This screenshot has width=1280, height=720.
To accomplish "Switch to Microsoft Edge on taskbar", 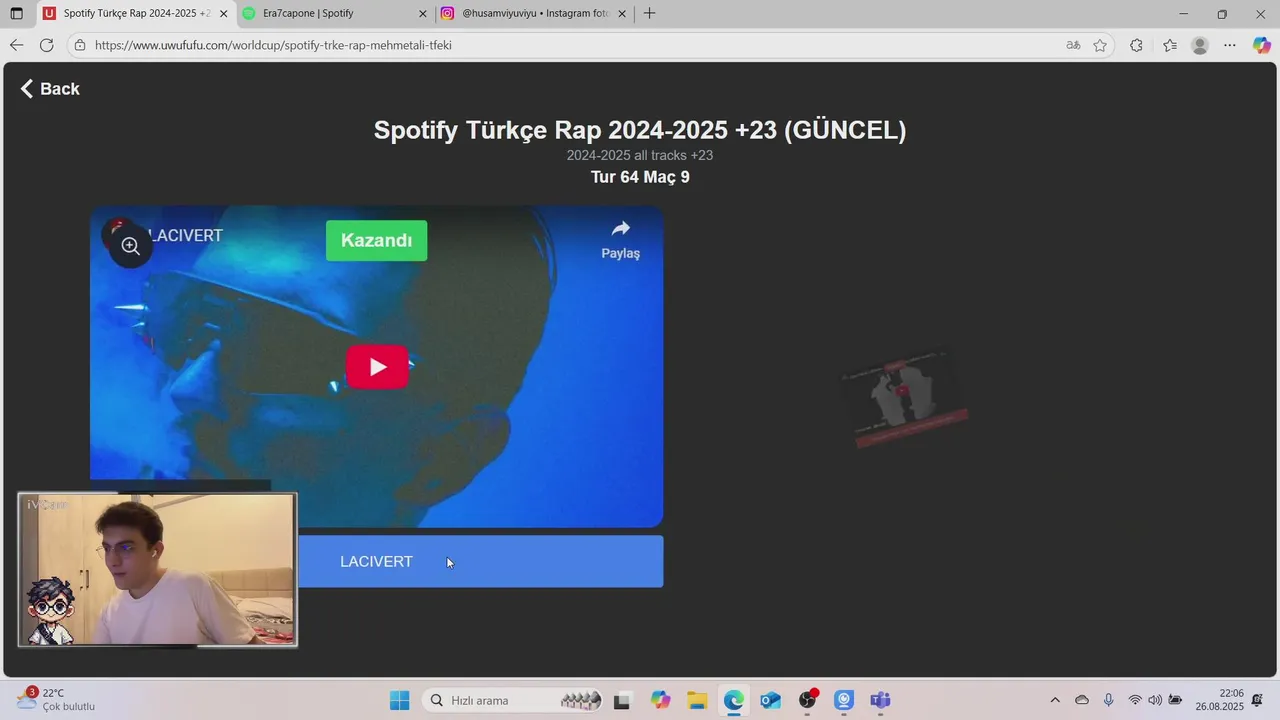I will [x=734, y=700].
